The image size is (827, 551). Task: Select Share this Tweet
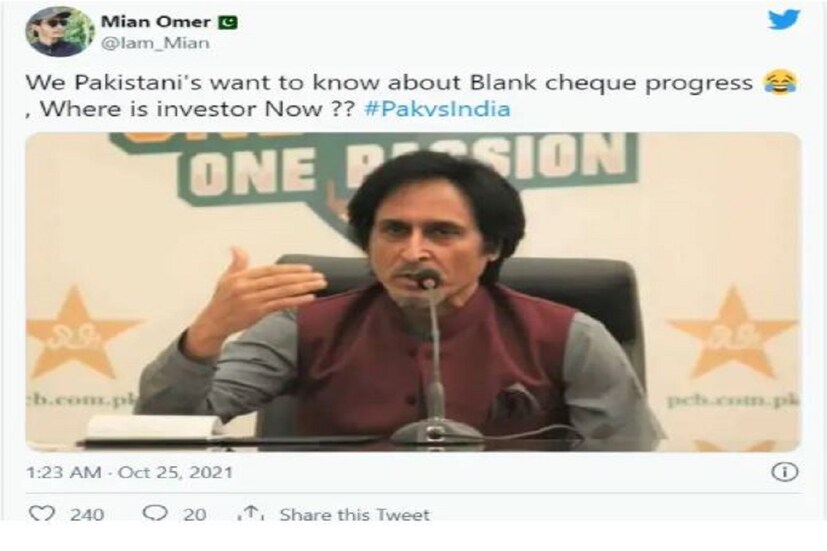click(354, 514)
